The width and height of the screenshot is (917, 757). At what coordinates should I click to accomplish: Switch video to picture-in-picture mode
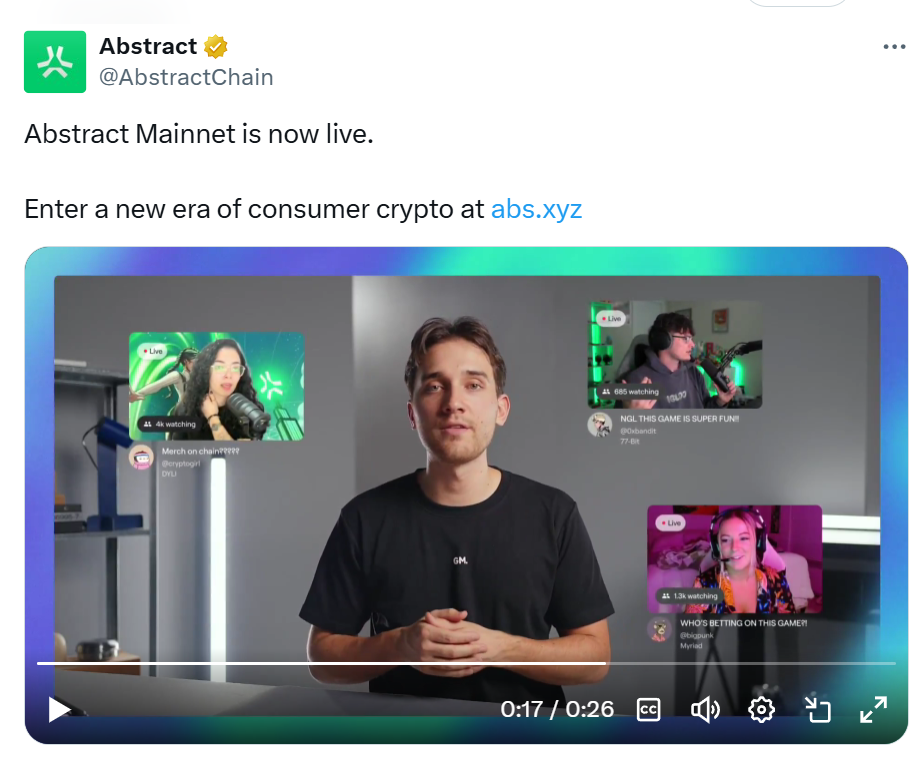point(817,710)
